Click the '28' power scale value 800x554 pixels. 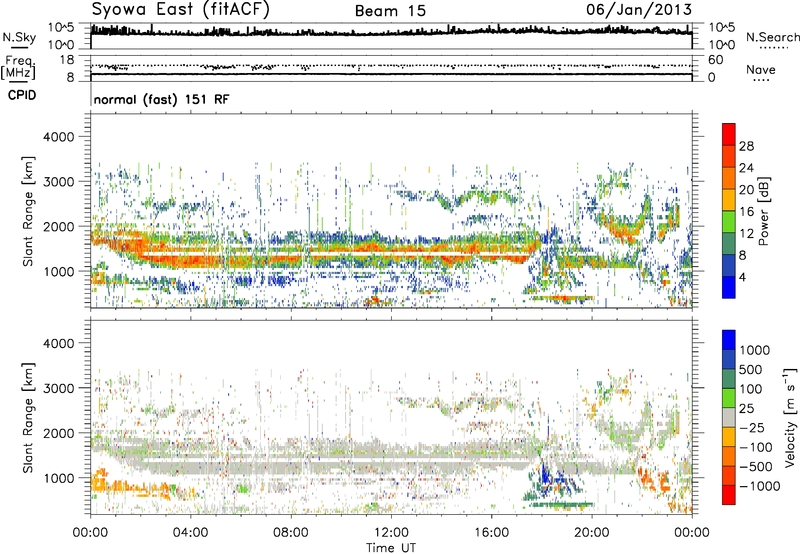746,146
